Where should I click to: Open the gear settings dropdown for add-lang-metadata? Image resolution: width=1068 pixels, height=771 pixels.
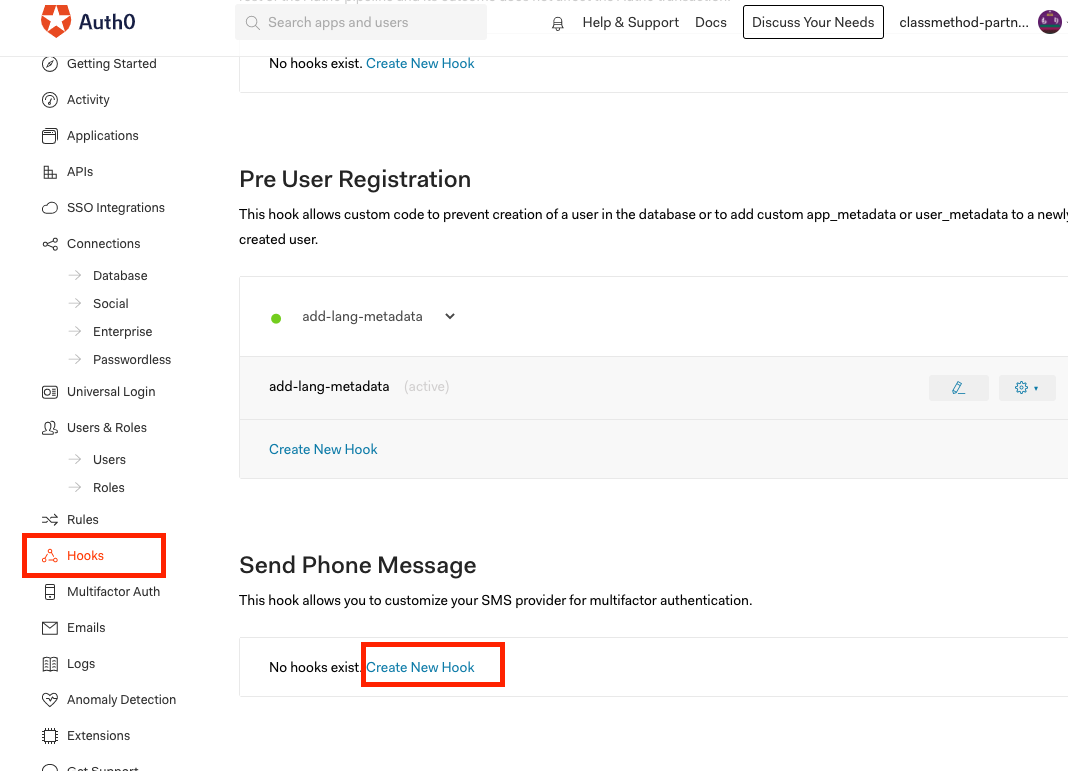pyautogui.click(x=1027, y=388)
